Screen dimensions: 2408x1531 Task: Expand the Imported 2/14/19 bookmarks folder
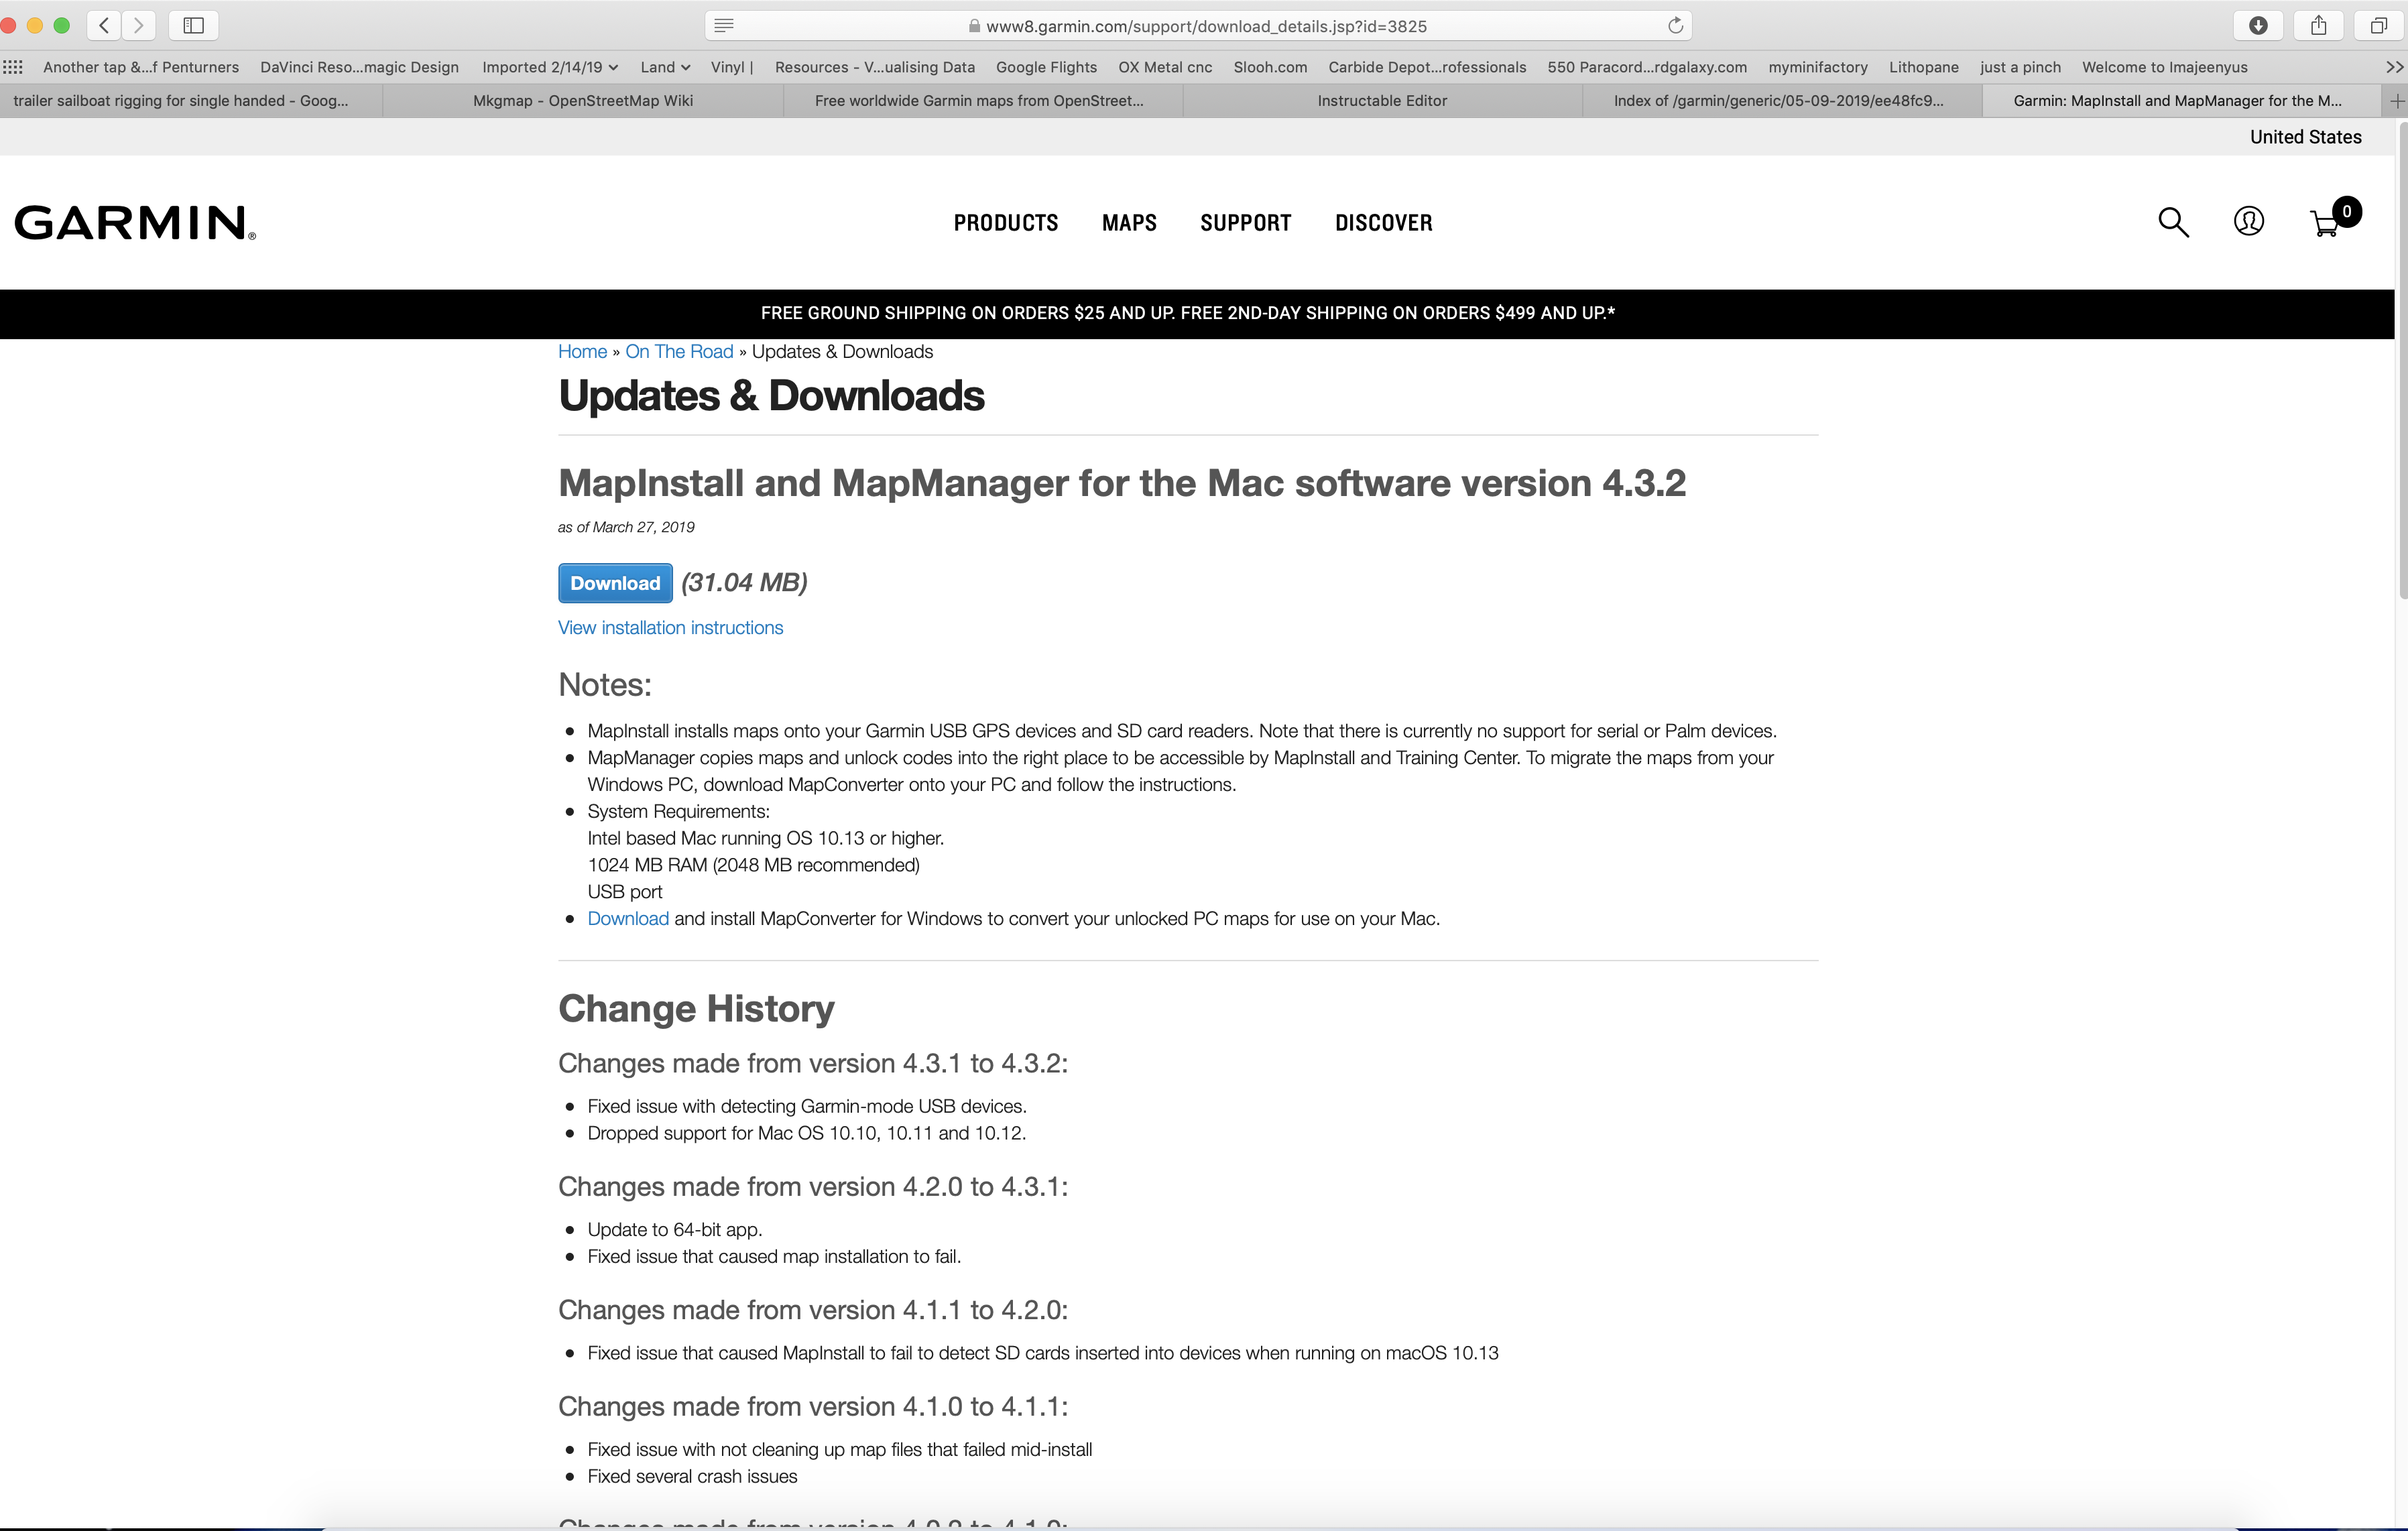[x=550, y=67]
